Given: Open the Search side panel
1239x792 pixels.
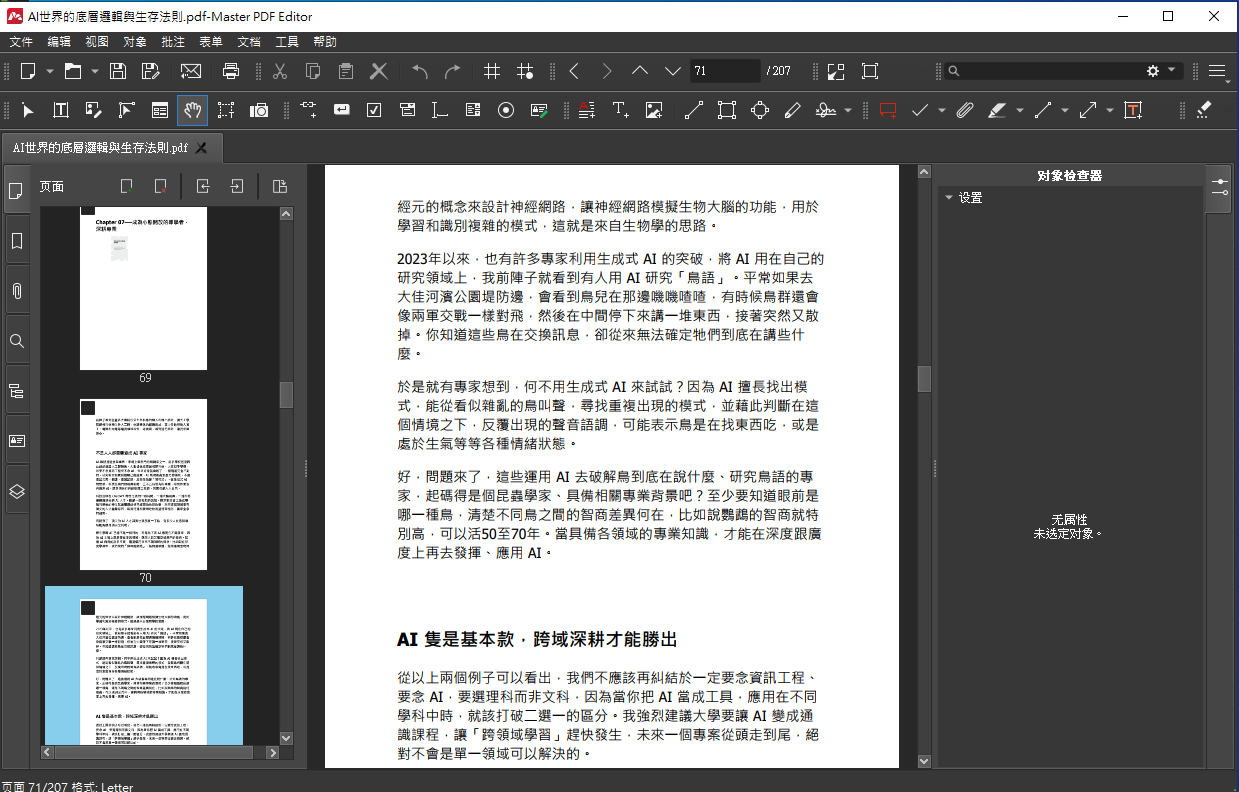Looking at the screenshot, I should (x=17, y=341).
